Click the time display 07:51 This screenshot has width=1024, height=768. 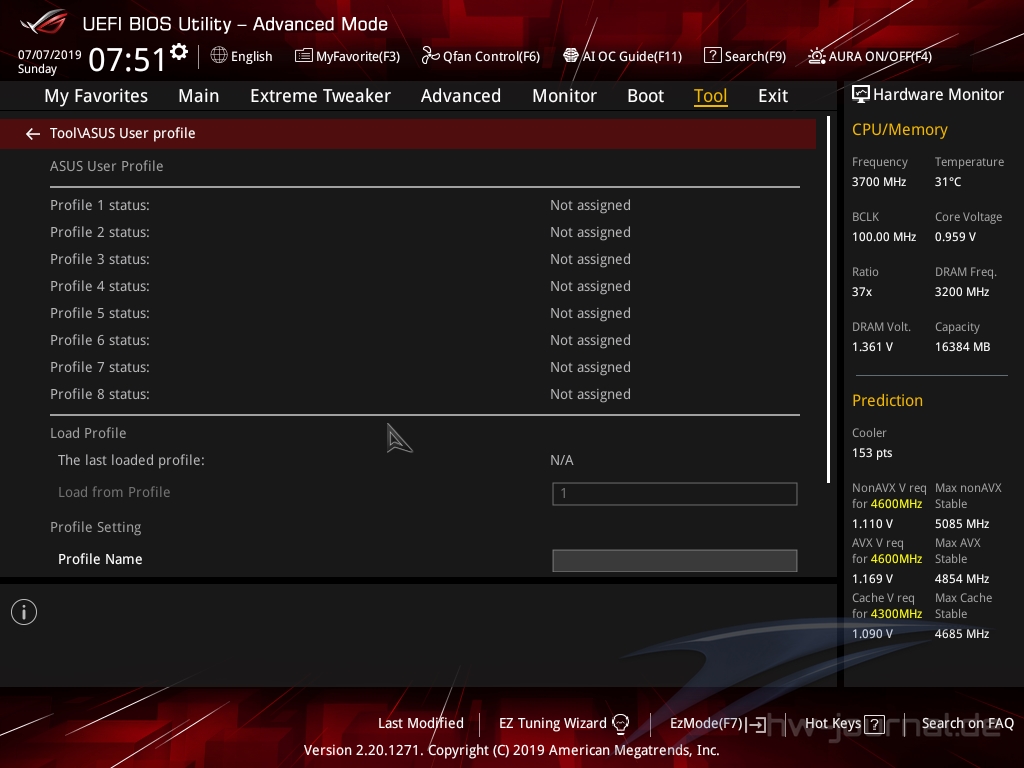(x=127, y=60)
